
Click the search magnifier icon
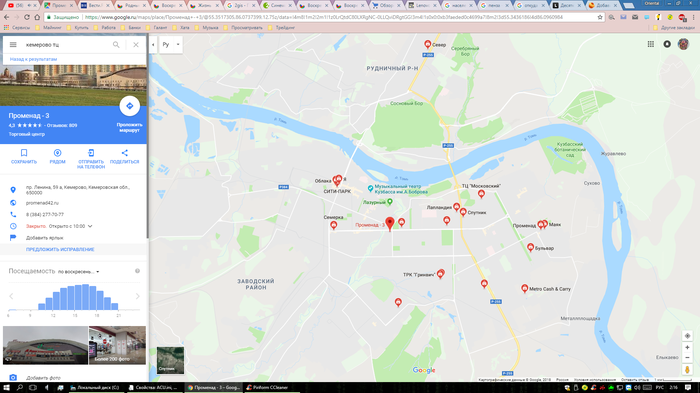click(116, 45)
